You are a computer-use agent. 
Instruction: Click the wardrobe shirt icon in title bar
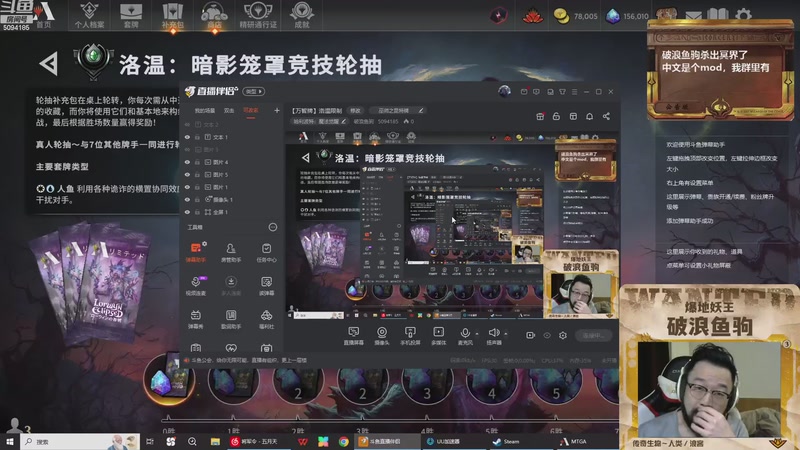click(562, 92)
